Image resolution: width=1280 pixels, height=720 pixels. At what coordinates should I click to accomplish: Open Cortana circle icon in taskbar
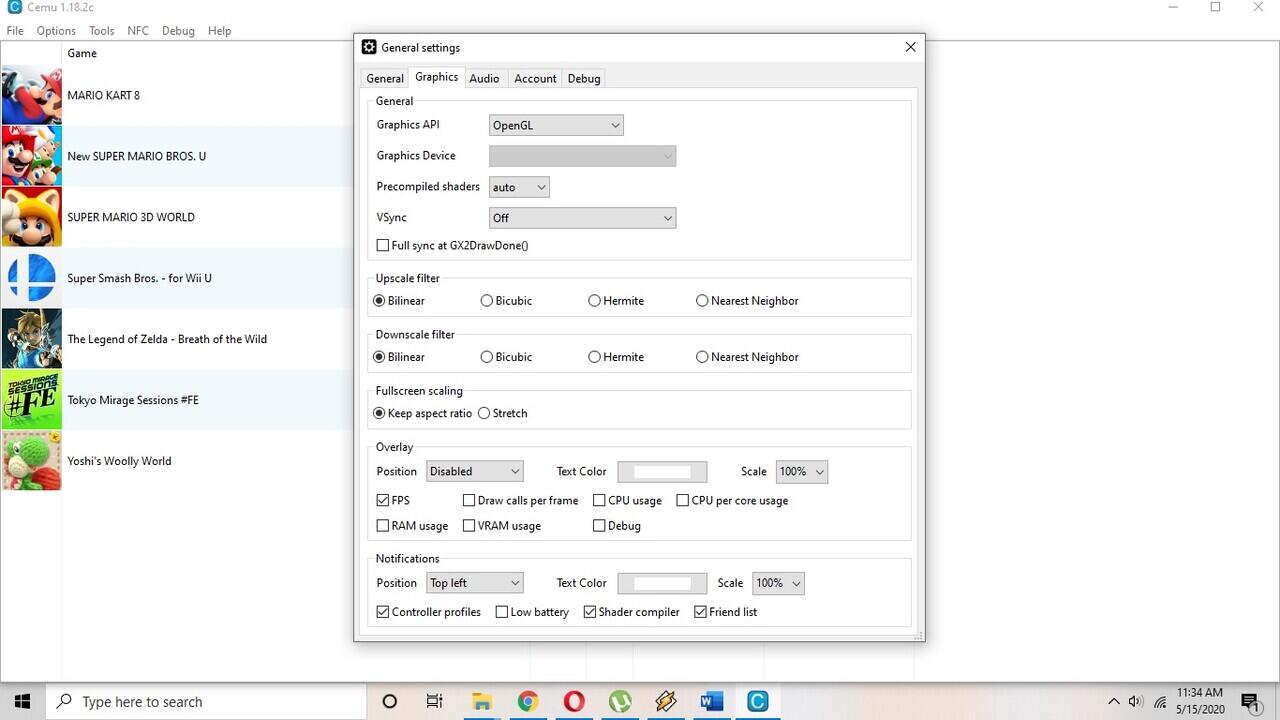[390, 701]
